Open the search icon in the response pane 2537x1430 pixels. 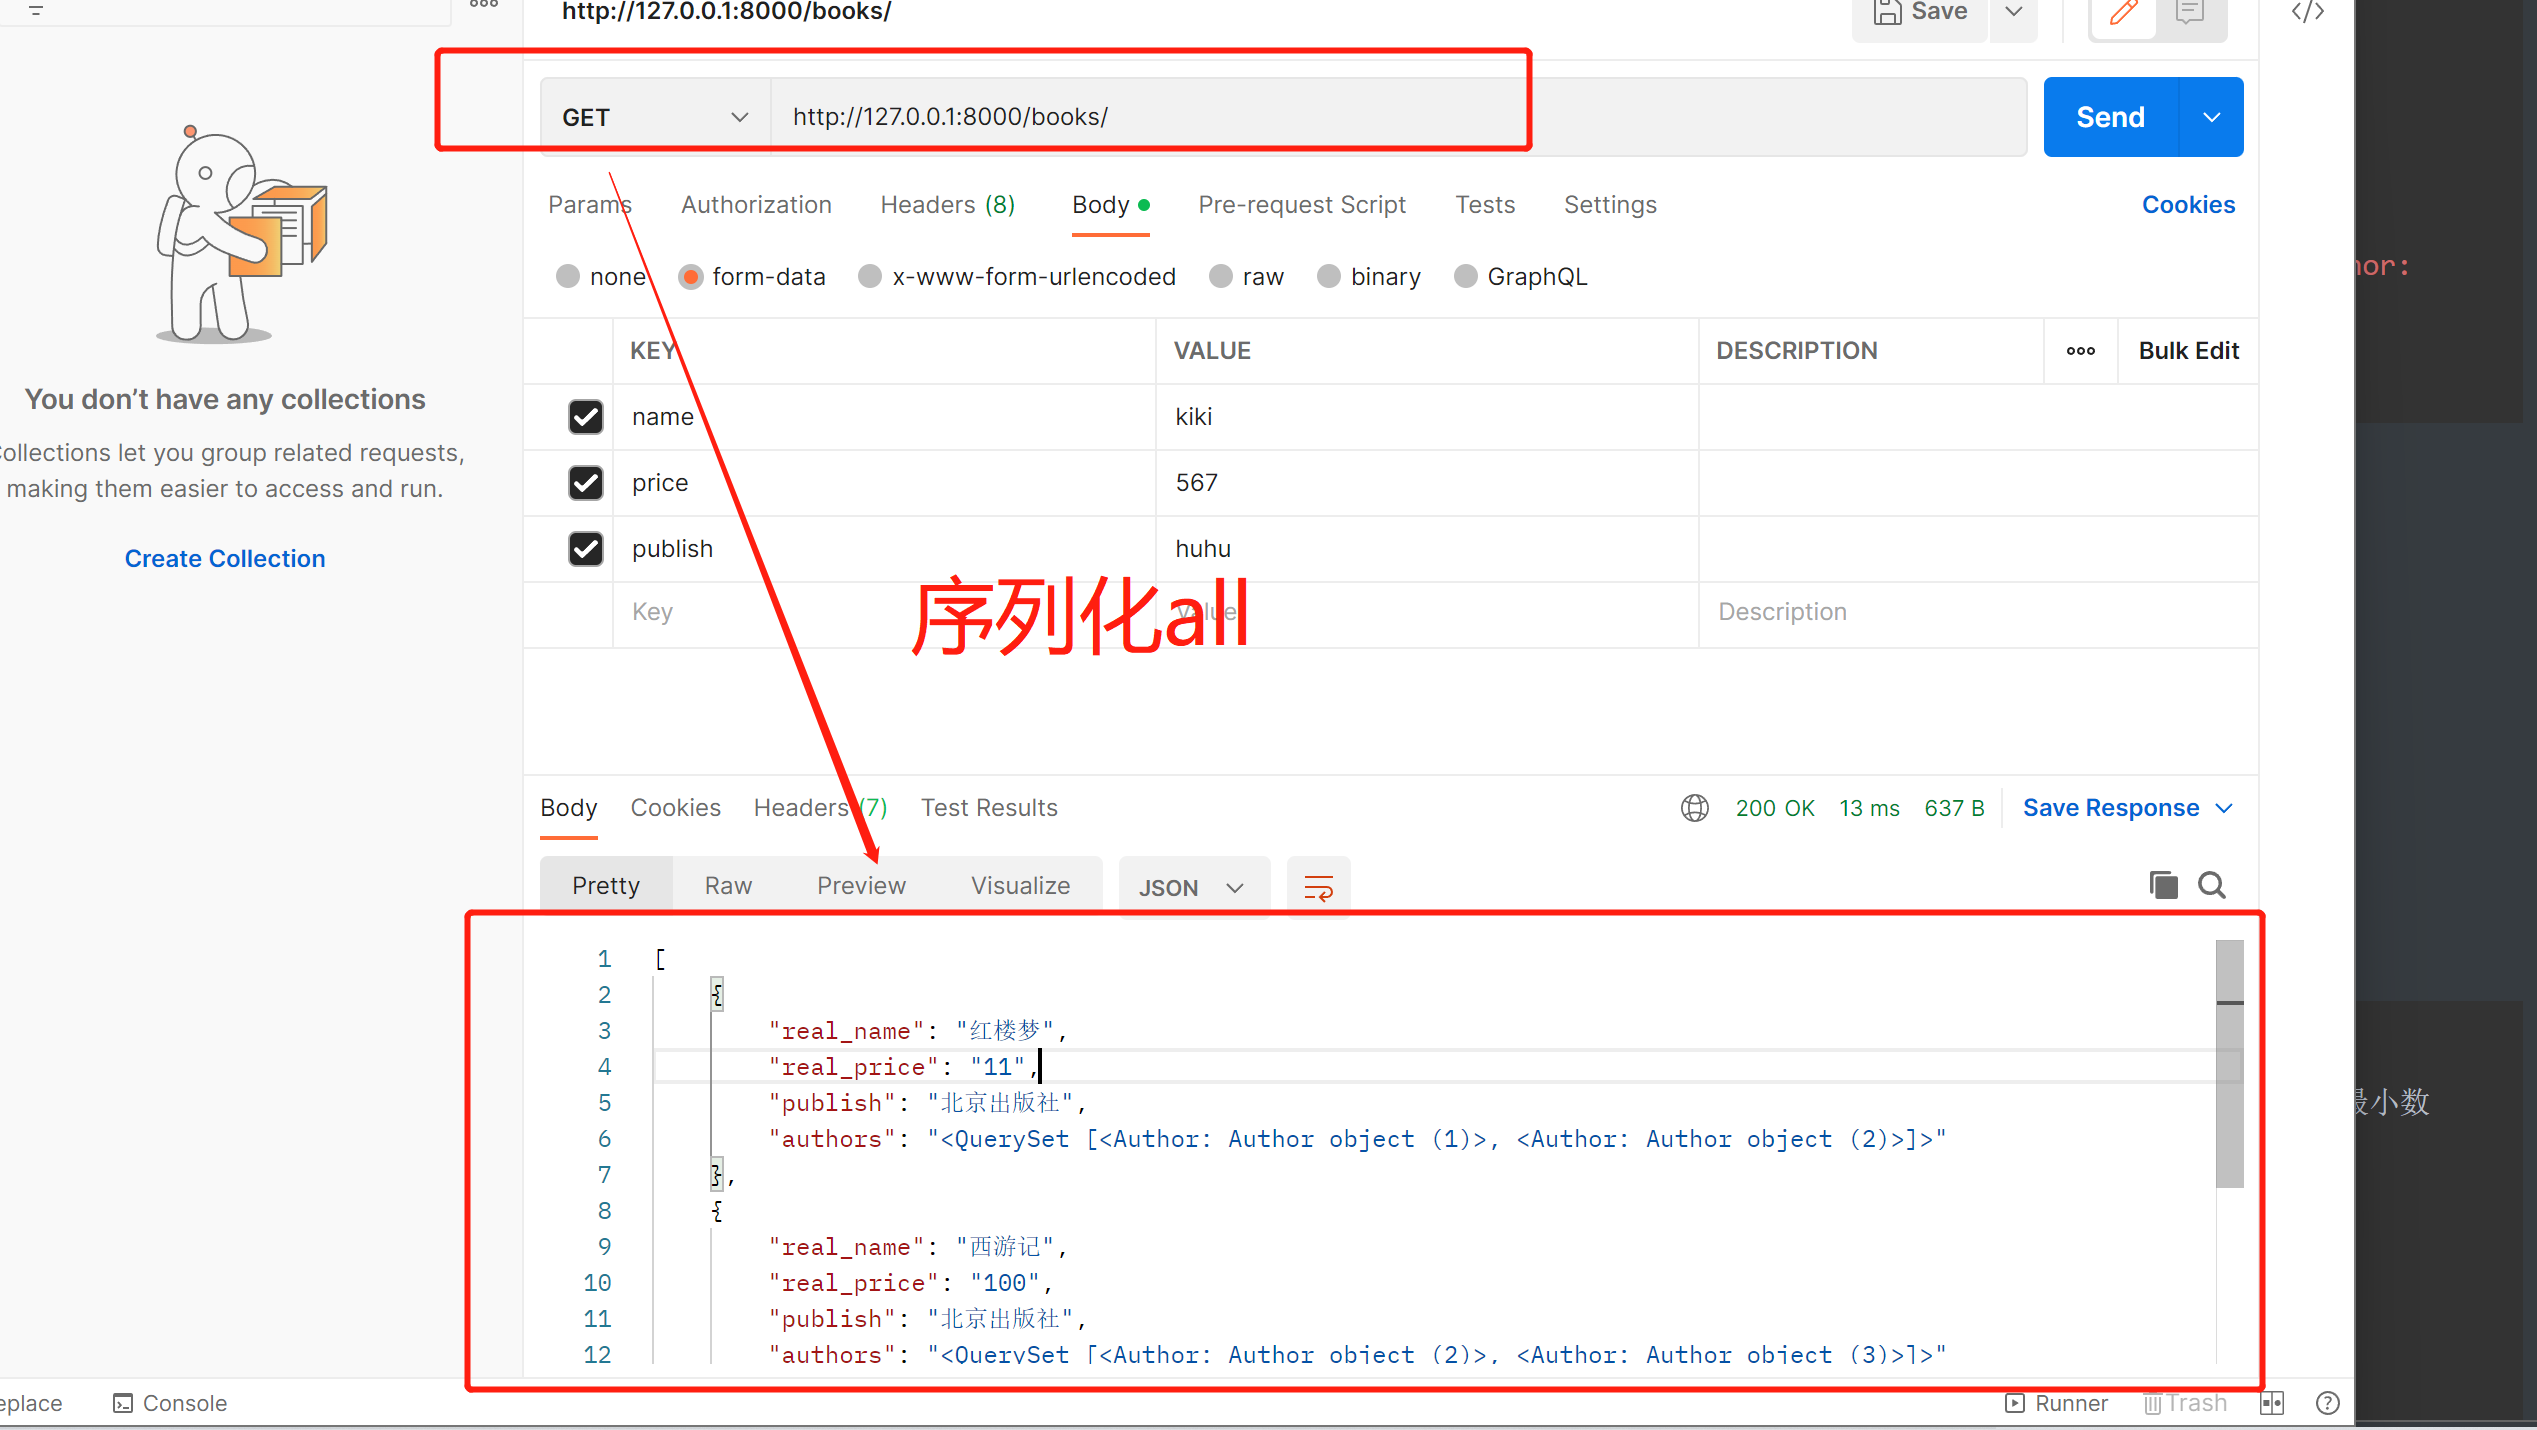pyautogui.click(x=2211, y=885)
